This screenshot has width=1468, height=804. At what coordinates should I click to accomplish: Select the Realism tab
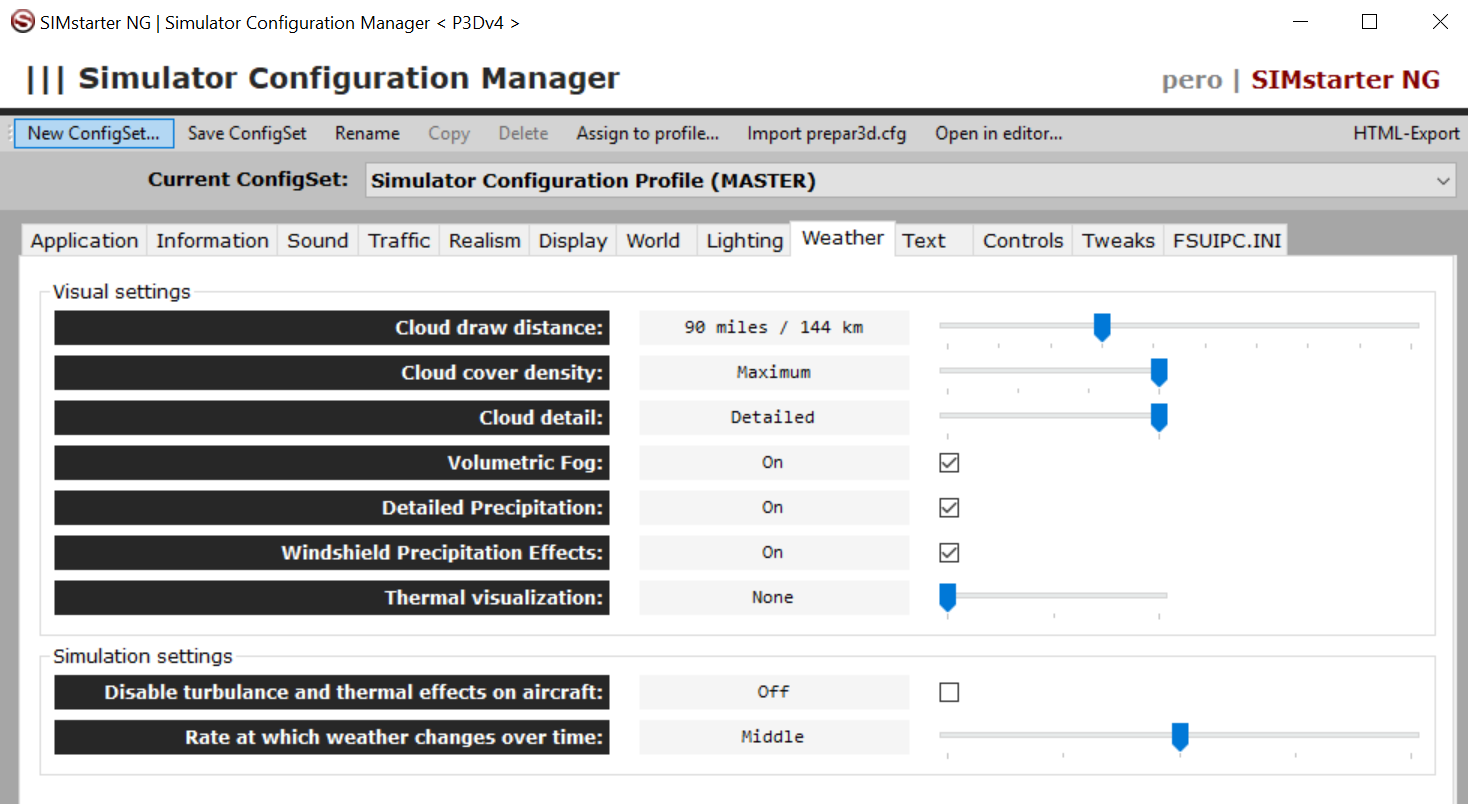[x=484, y=241]
